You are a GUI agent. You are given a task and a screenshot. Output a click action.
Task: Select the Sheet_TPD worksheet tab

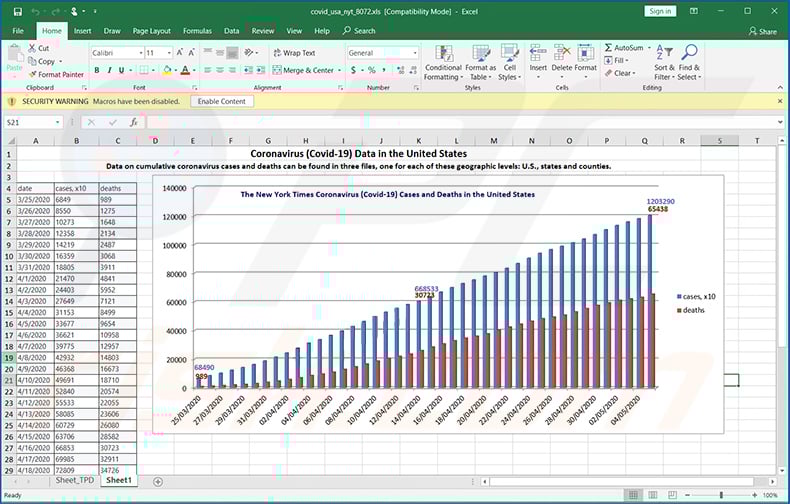75,480
